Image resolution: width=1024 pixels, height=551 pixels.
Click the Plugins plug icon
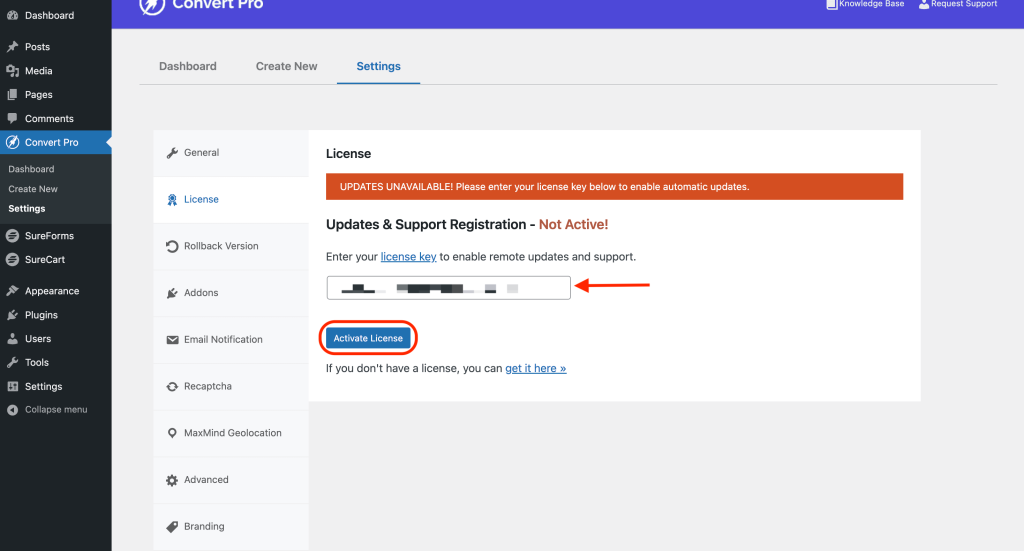click(12, 315)
